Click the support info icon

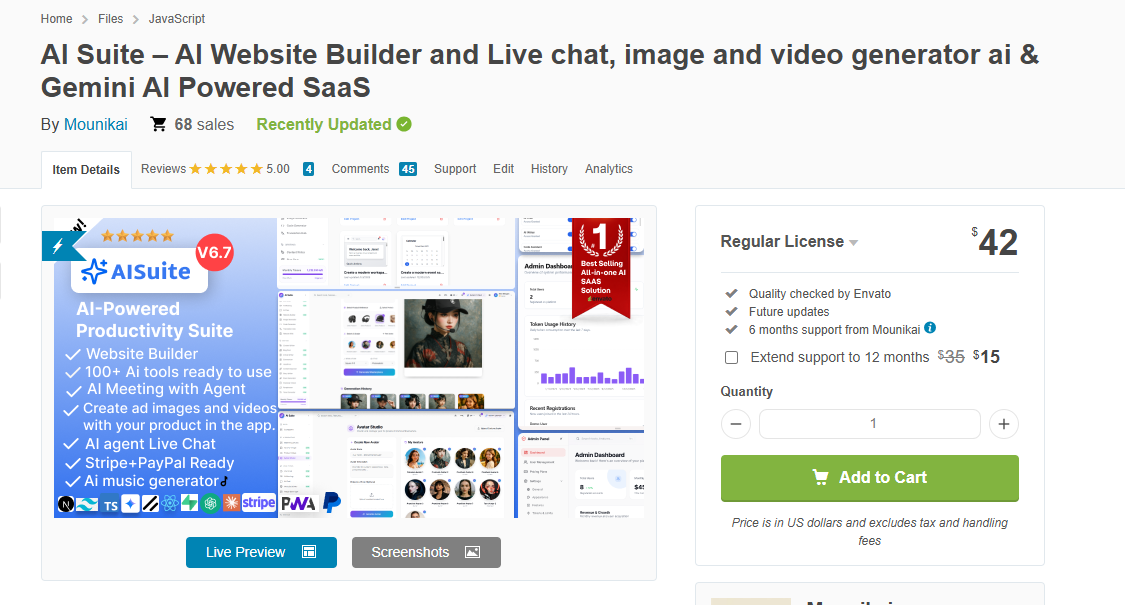(x=930, y=328)
